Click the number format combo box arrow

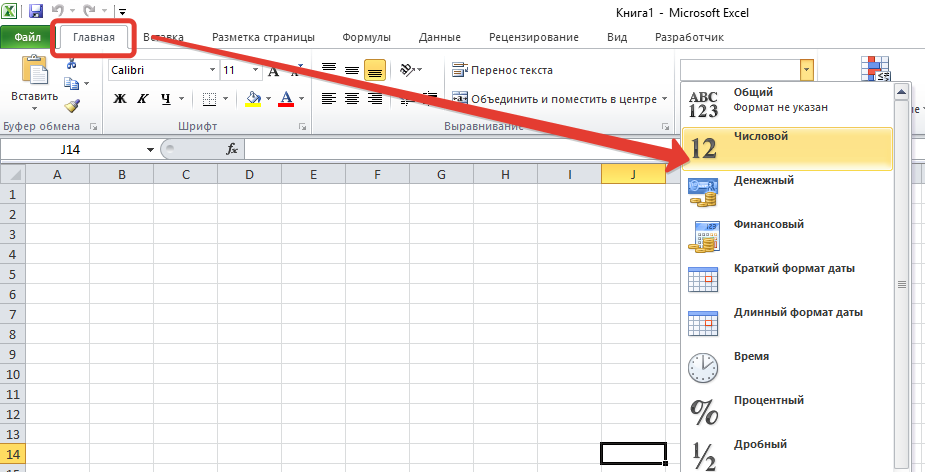[807, 70]
